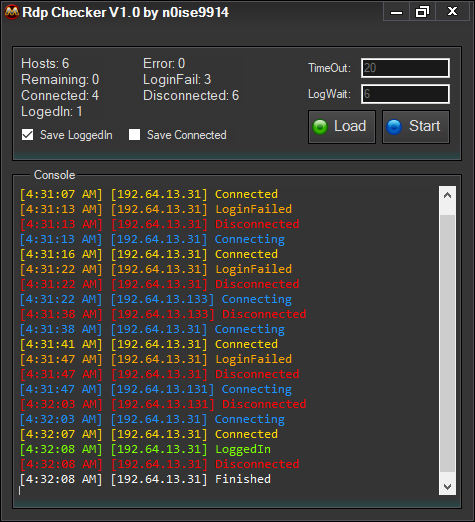Click the Save Connected label text

click(x=187, y=135)
